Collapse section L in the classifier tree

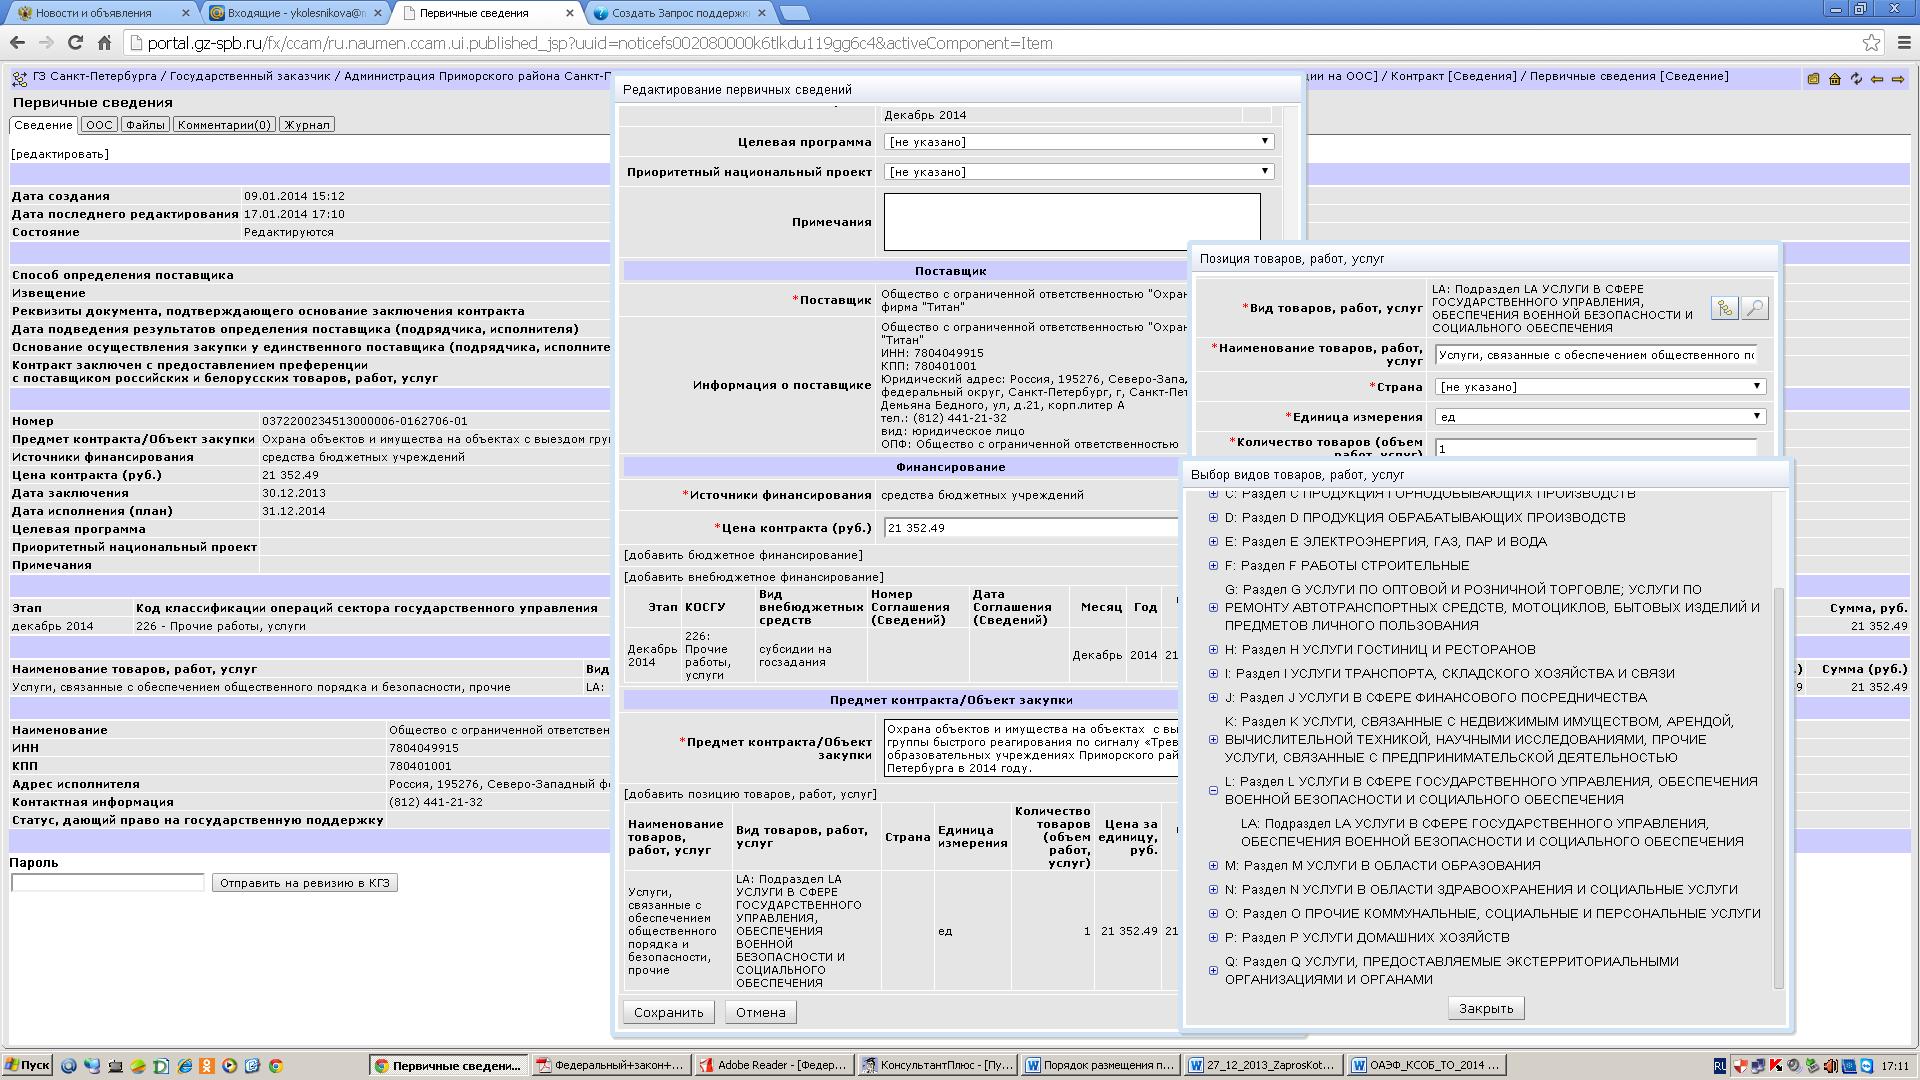[1213, 791]
